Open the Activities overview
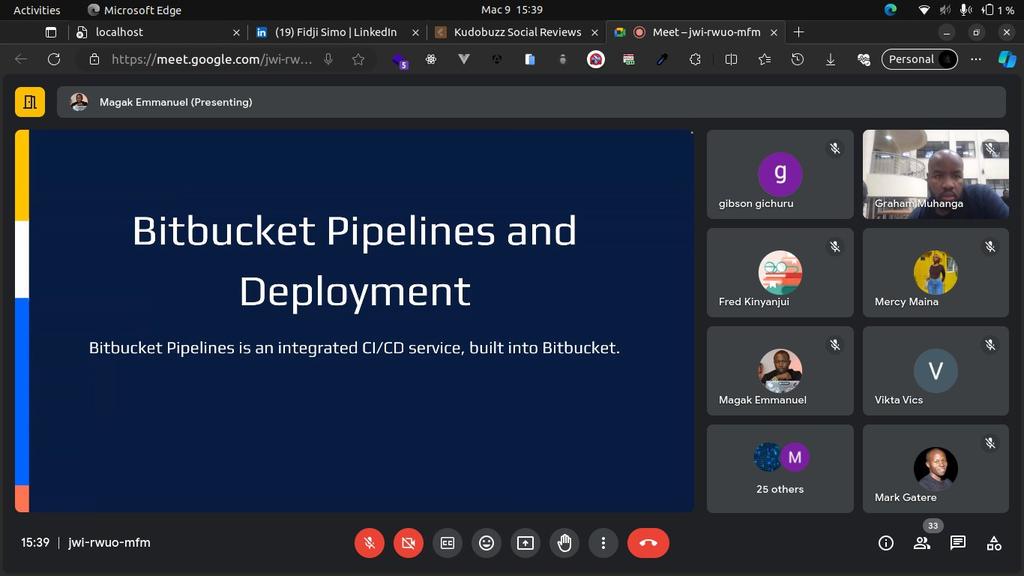1024x576 pixels. 37,10
